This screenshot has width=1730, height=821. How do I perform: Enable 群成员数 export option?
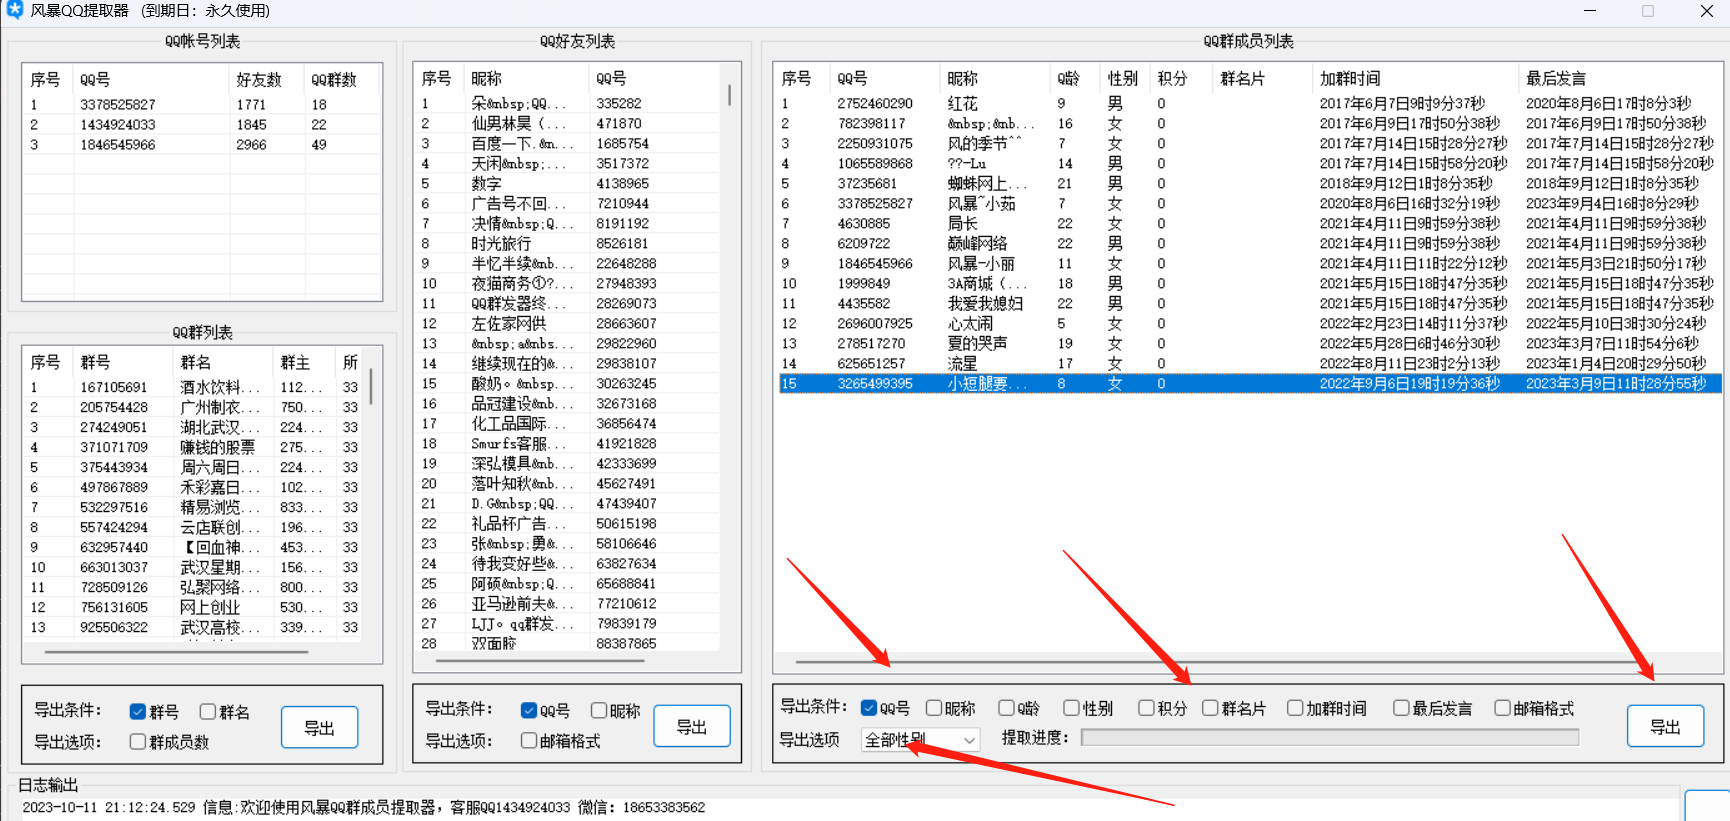[x=138, y=742]
